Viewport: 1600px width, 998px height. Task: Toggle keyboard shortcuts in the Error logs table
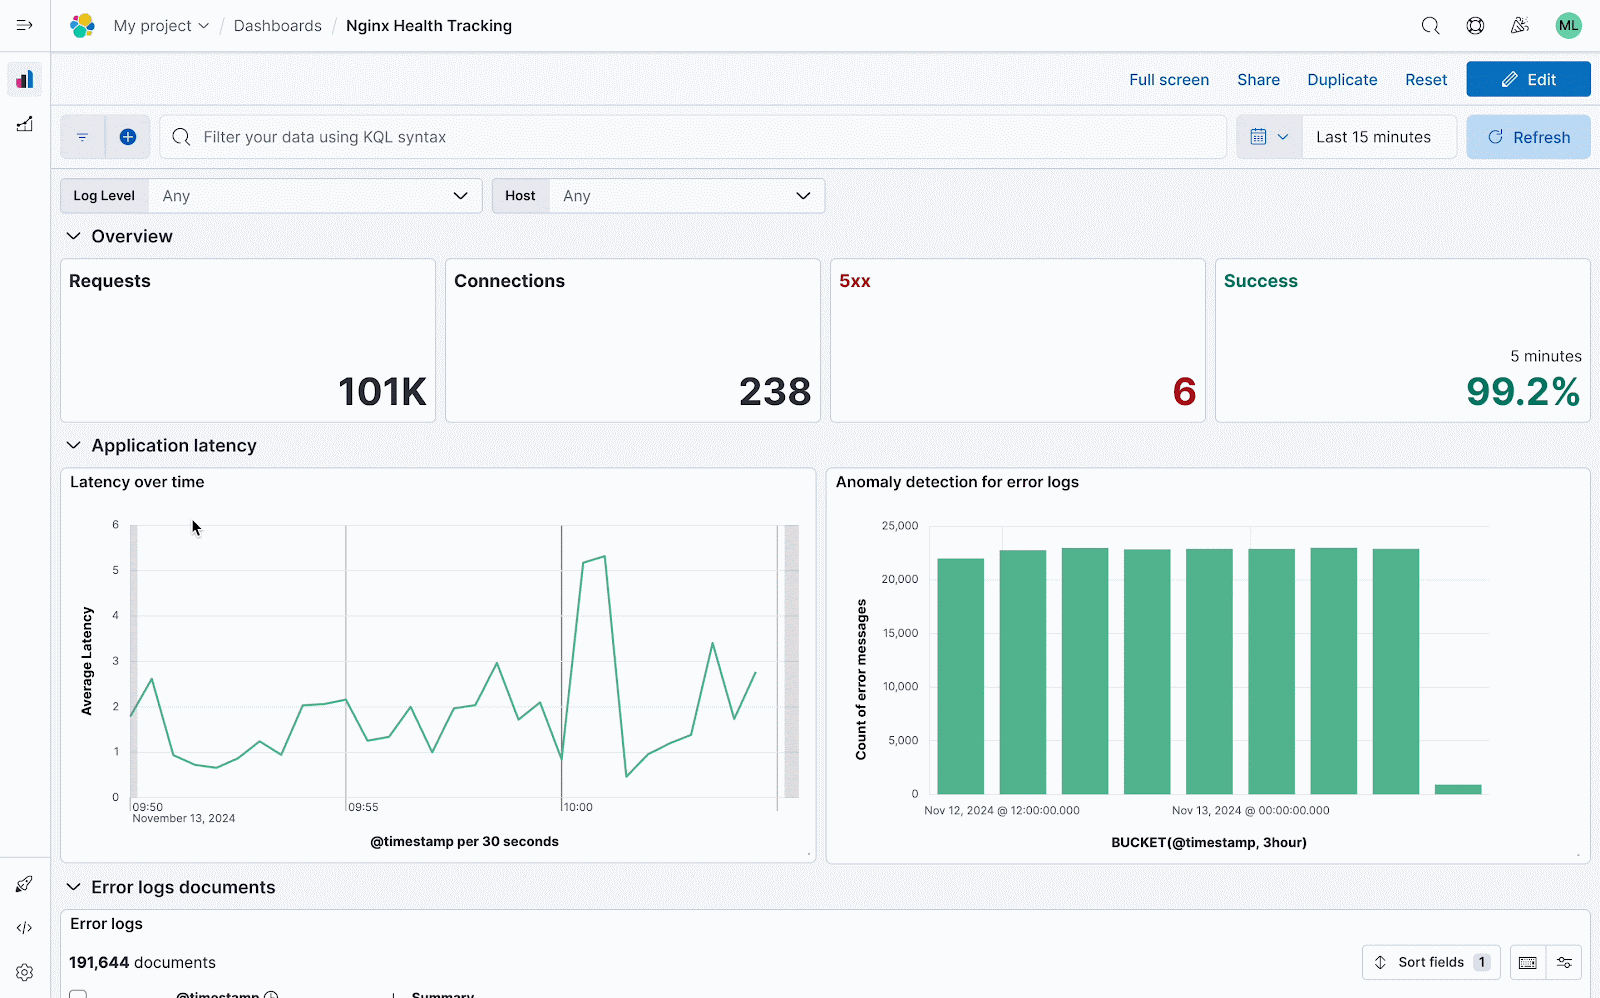(x=1527, y=962)
